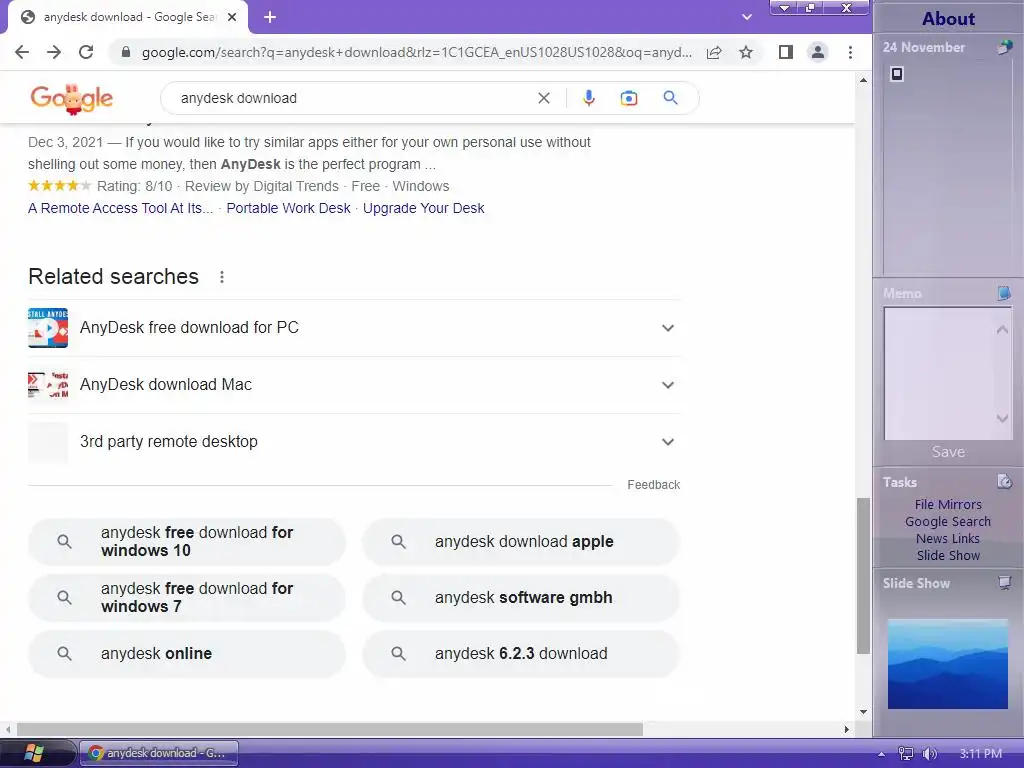1024x768 pixels.
Task: Click the volume speaker tray icon
Action: pos(929,754)
